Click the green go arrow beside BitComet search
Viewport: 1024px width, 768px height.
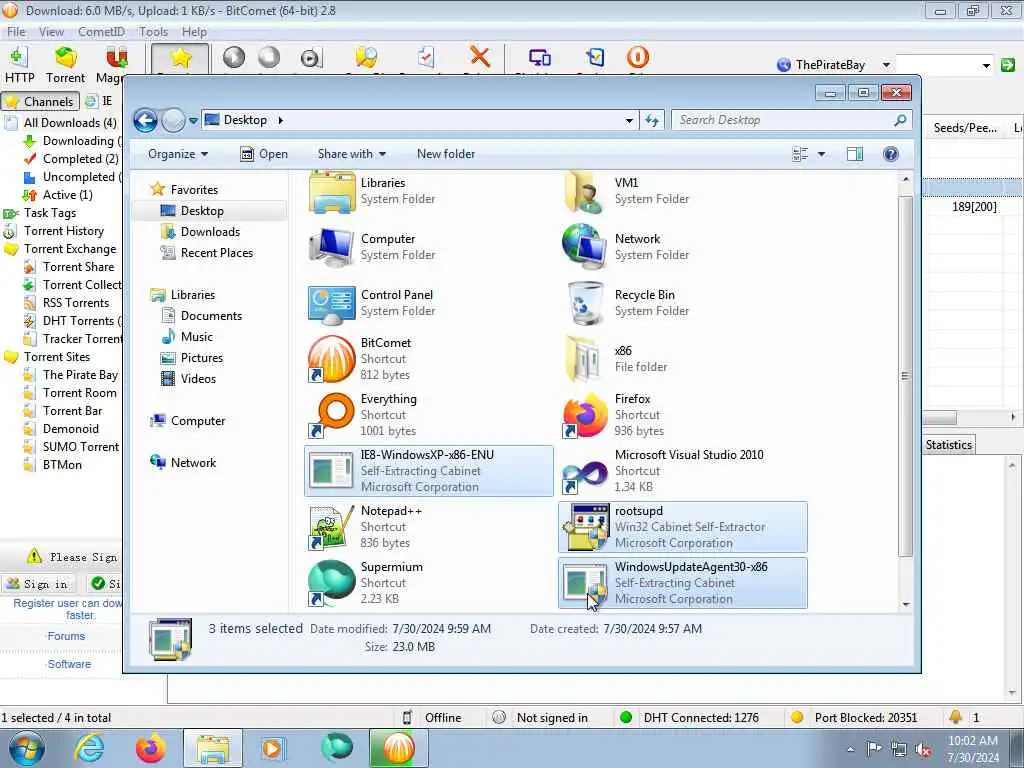coord(1008,65)
